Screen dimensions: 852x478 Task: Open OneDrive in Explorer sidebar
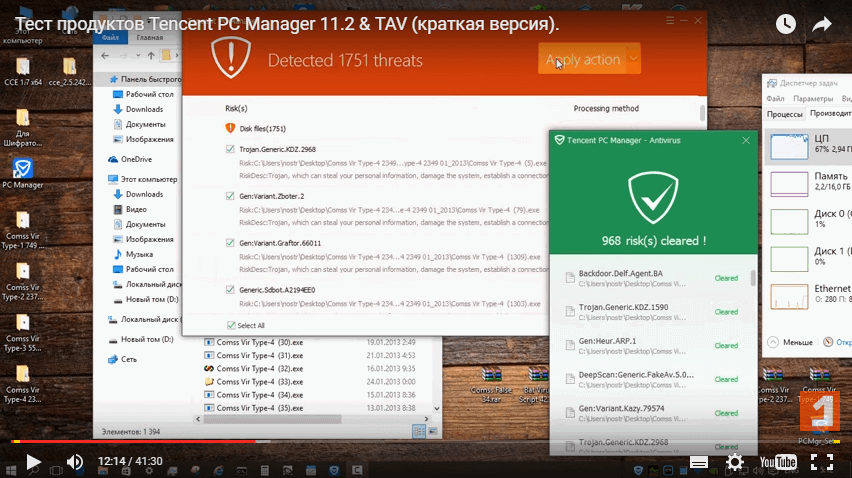point(130,159)
